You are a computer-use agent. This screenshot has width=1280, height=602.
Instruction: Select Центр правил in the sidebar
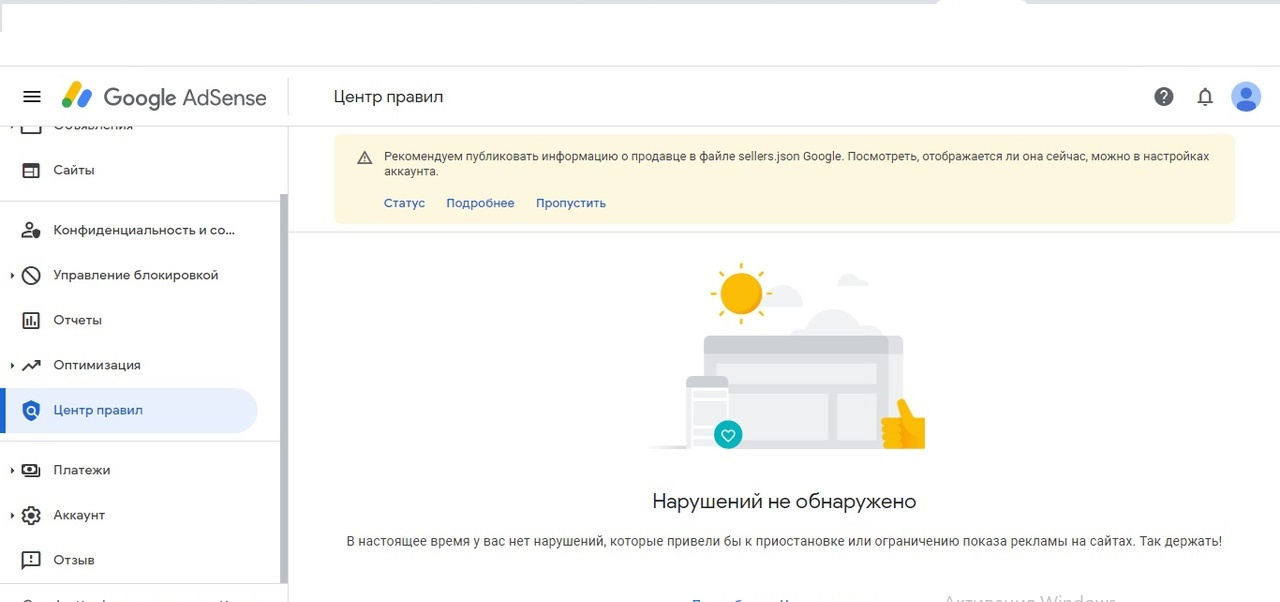(x=129, y=410)
